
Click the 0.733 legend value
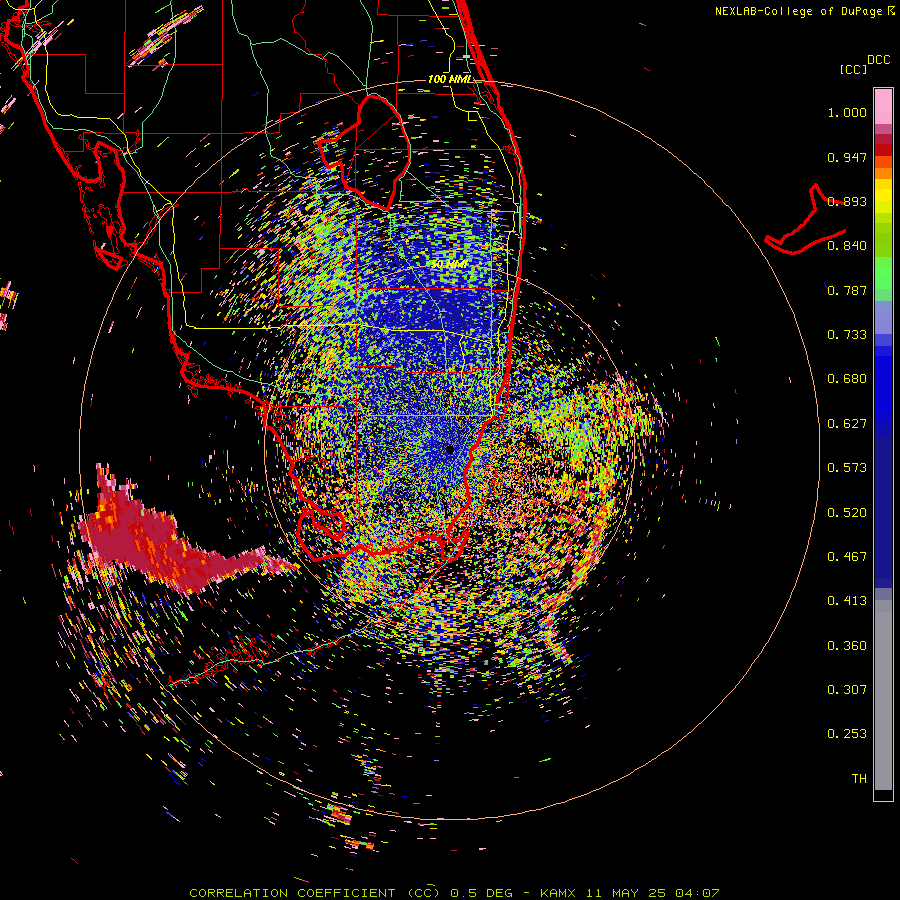(x=847, y=335)
